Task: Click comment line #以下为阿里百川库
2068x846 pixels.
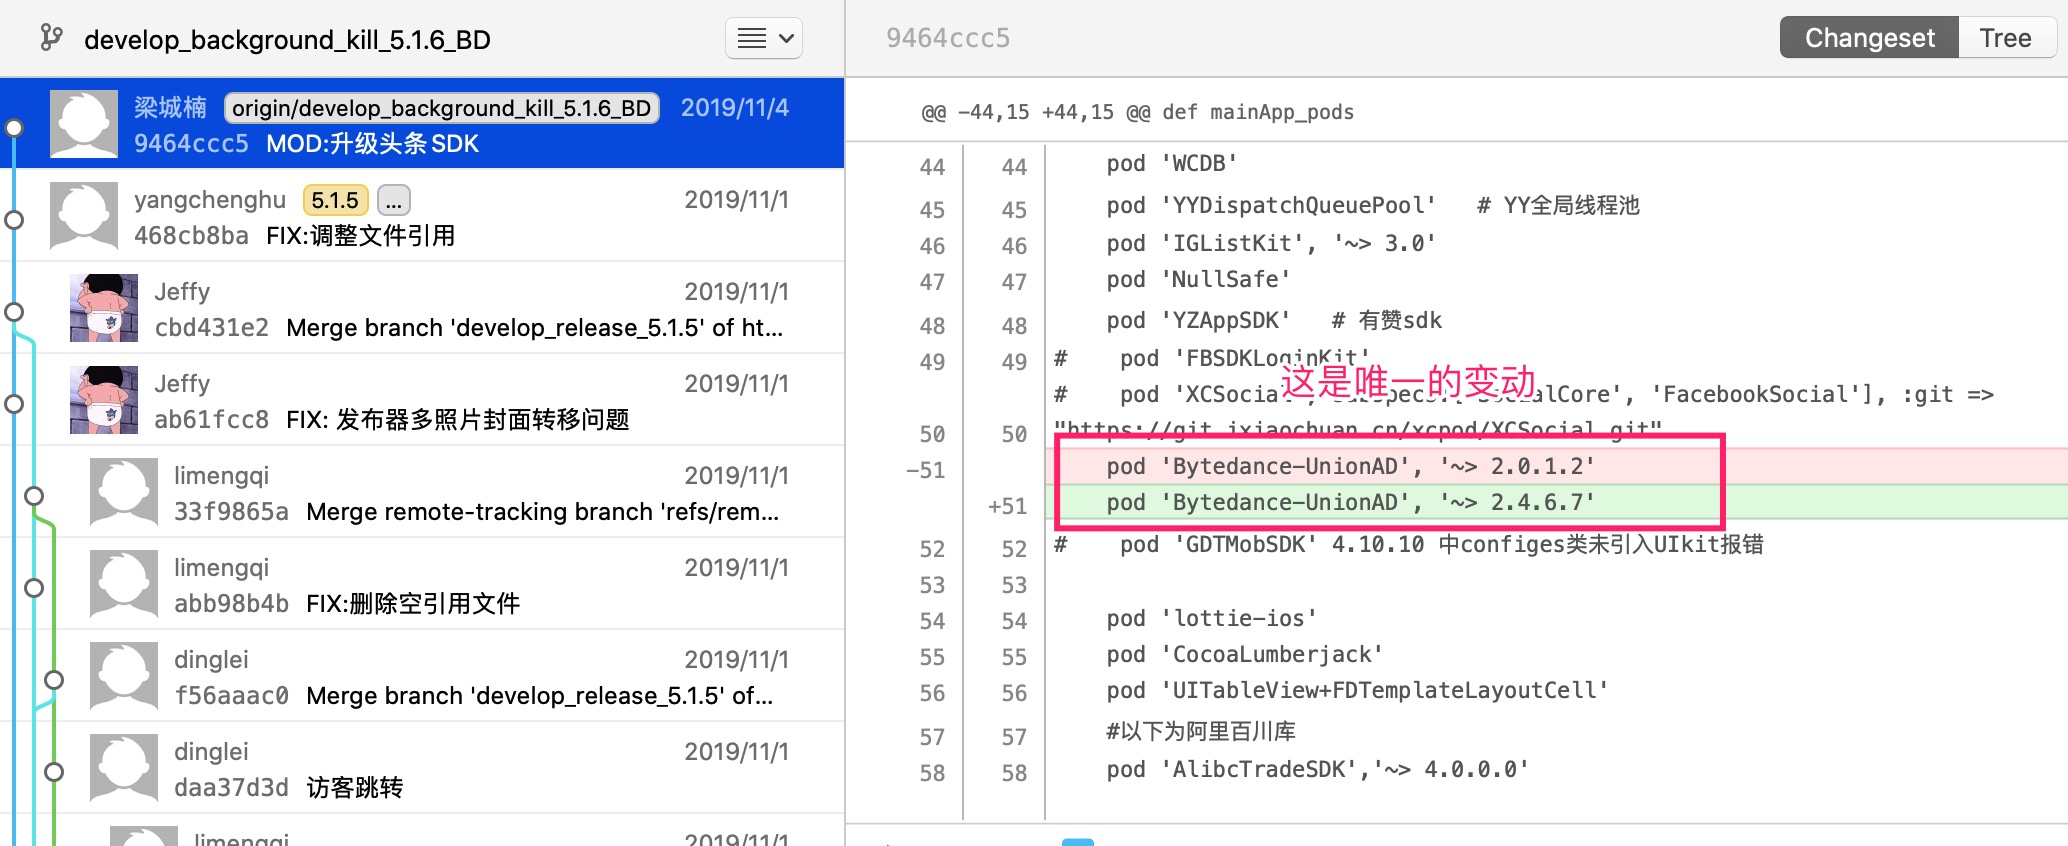Action: click(x=1201, y=731)
